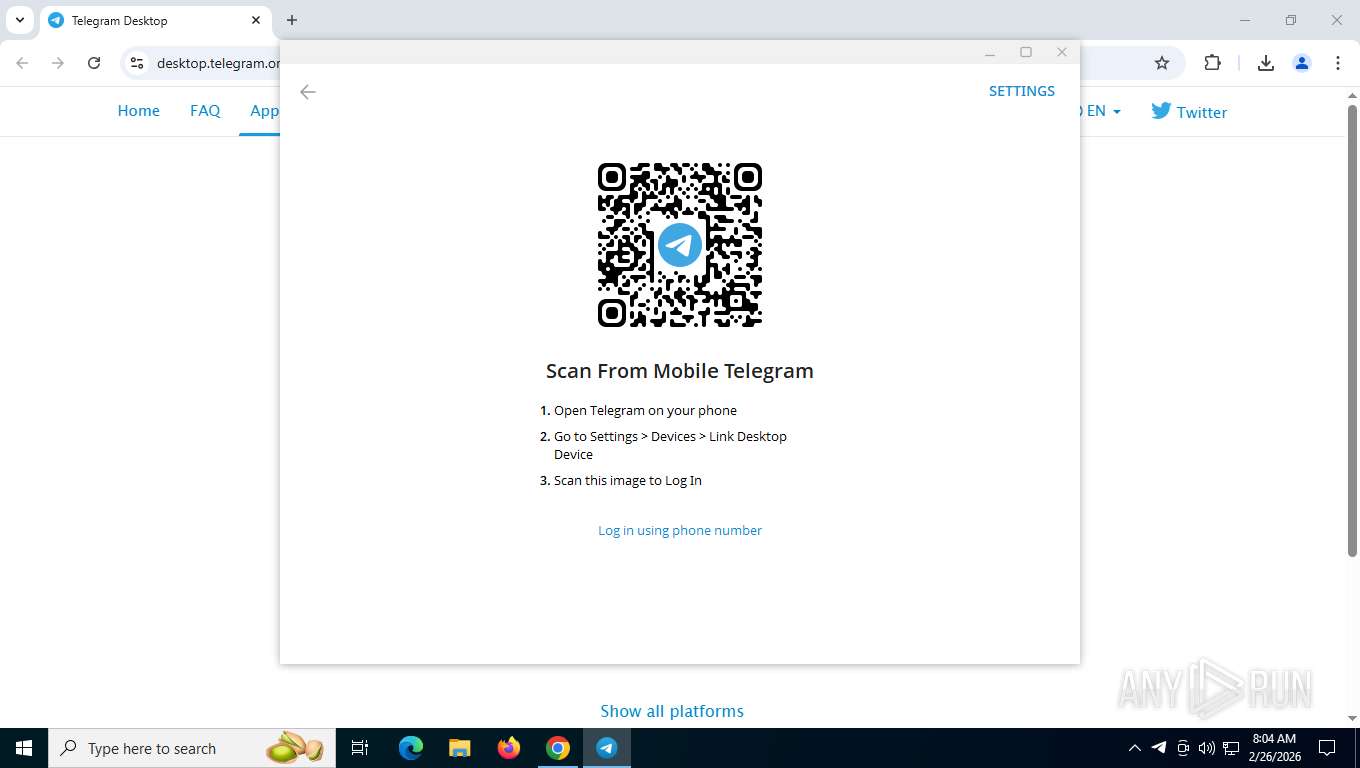
Task: Open clock and date in taskbar
Action: coord(1274,748)
